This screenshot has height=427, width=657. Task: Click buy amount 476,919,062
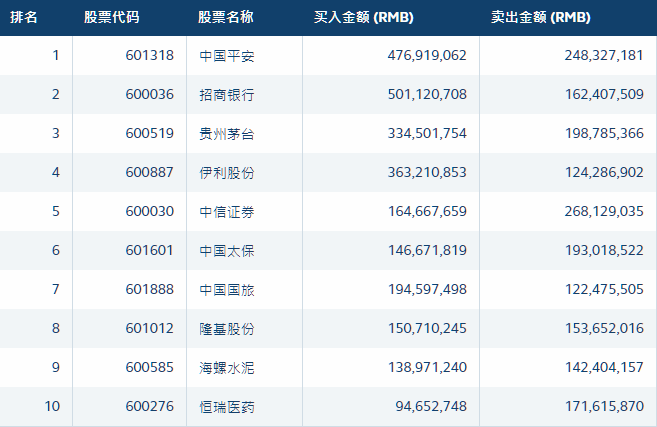pyautogui.click(x=427, y=55)
